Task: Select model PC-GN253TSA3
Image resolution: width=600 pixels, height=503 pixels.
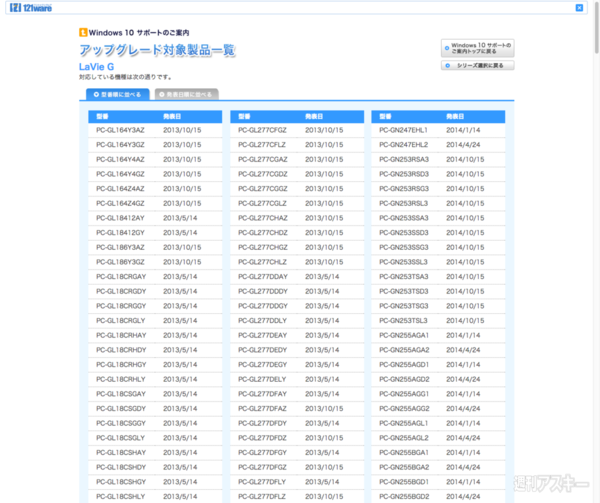Action: click(x=404, y=277)
